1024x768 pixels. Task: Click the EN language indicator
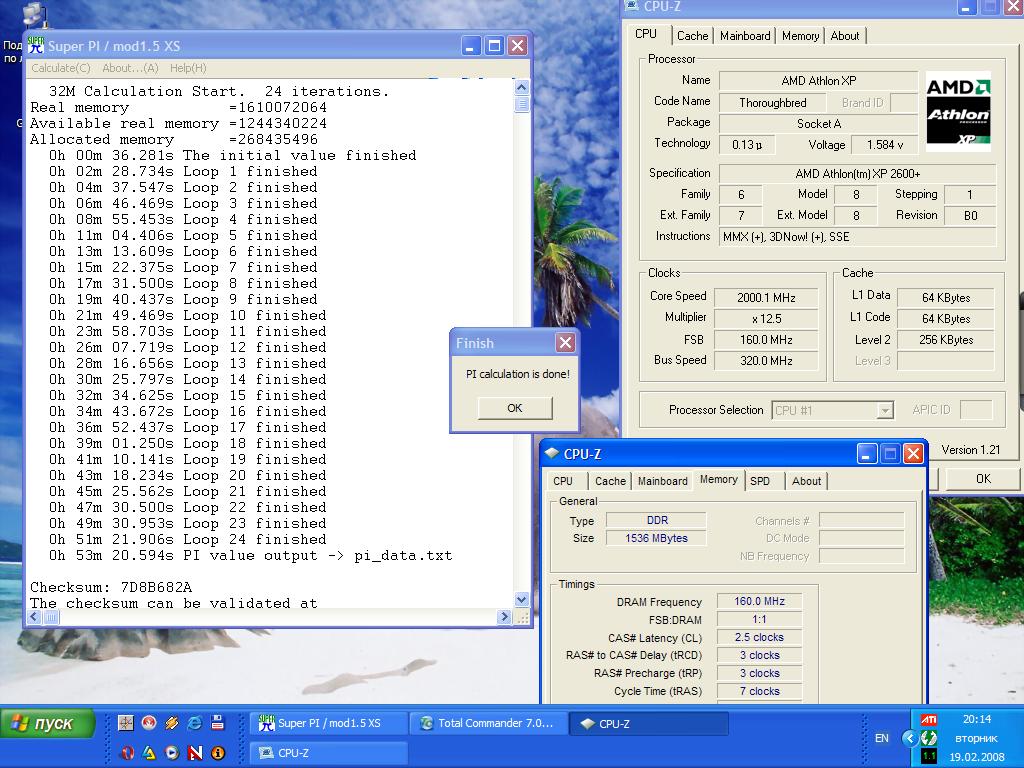(882, 738)
